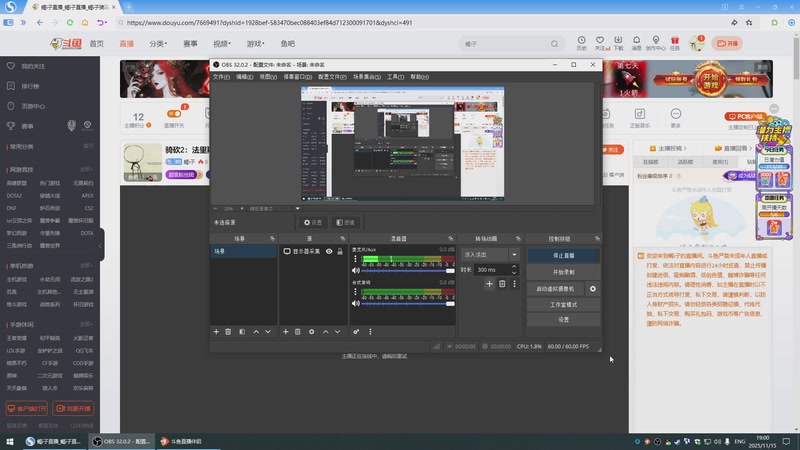Click the 开始录制 button
Image resolution: width=800 pixels, height=450 pixels.
click(563, 271)
